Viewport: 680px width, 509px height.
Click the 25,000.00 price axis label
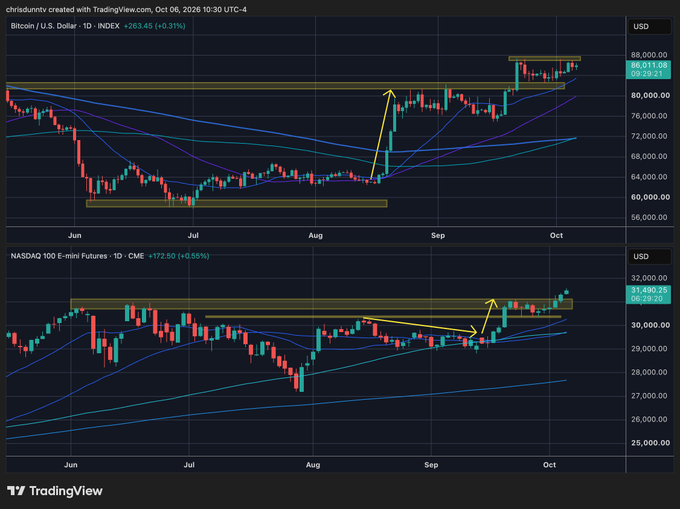(649, 443)
